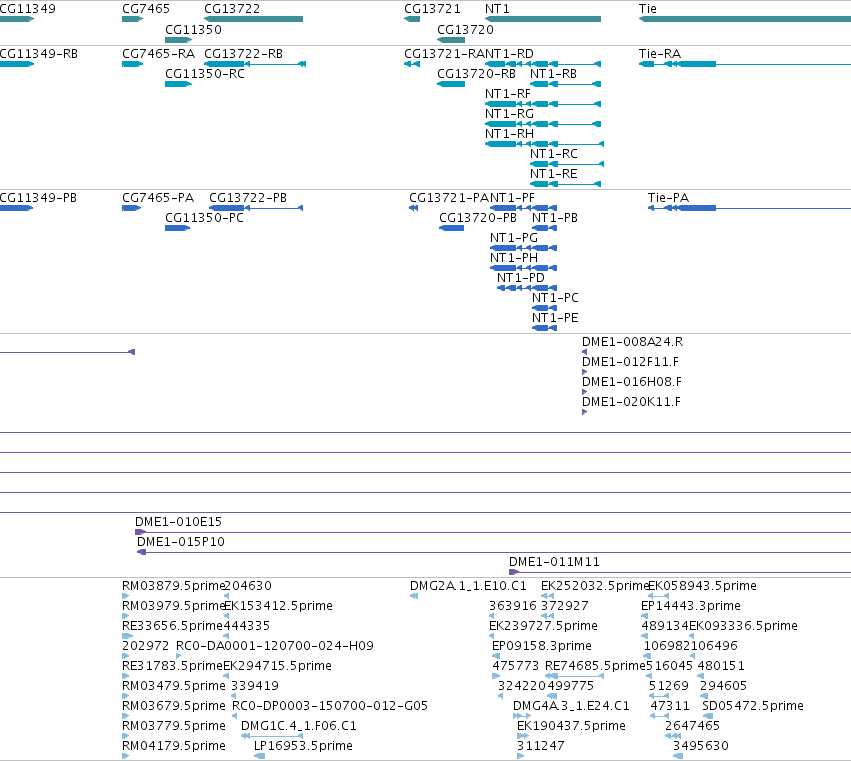Click the CG11349 gene label
Viewport: 851px width, 761px height.
click(x=27, y=9)
